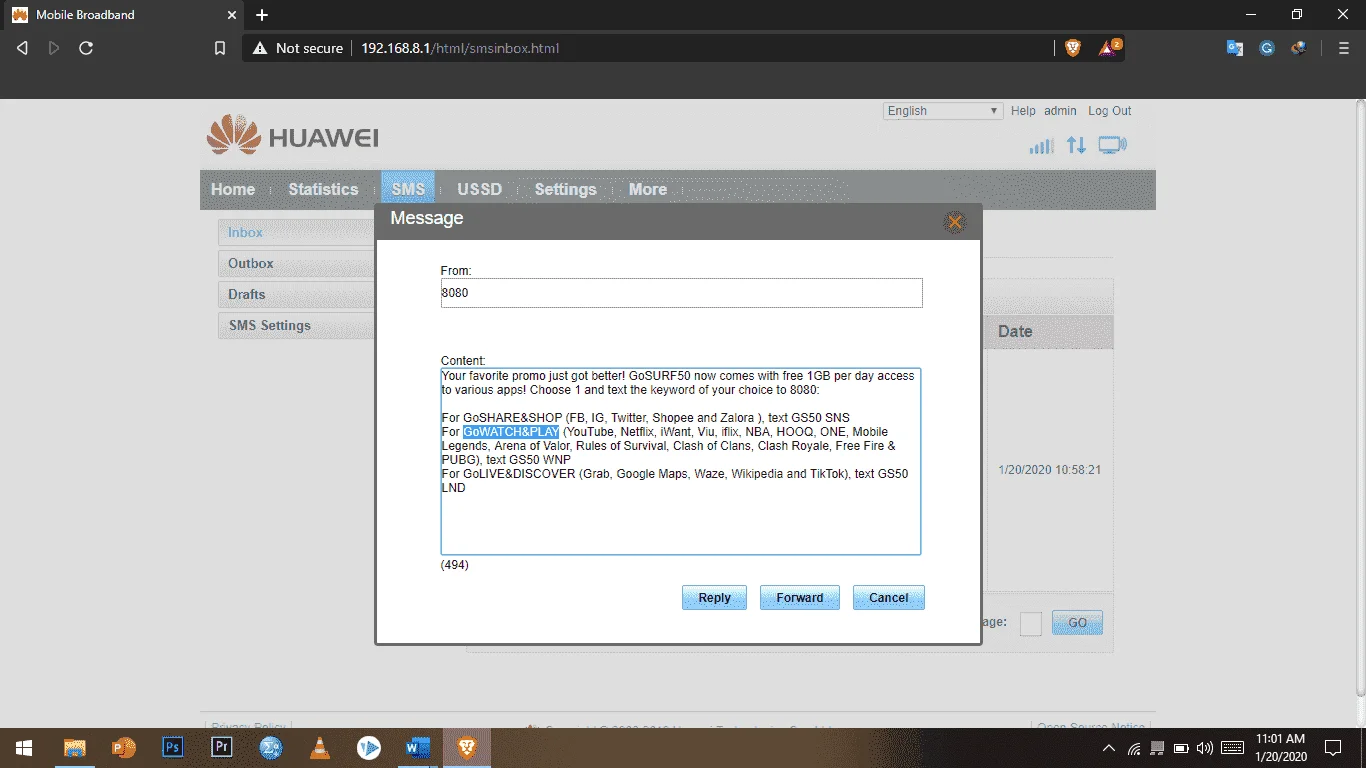
Task: Open the Settings tab
Action: (565, 189)
